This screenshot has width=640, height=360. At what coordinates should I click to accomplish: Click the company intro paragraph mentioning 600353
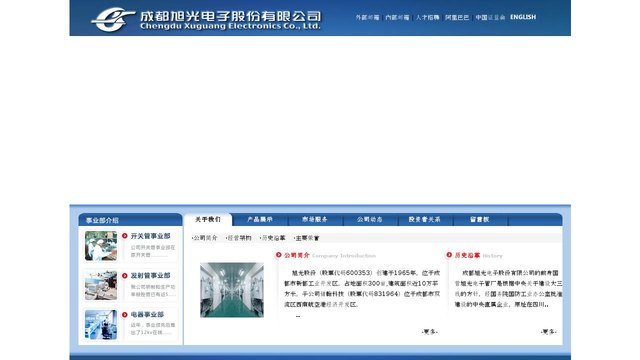(362, 289)
